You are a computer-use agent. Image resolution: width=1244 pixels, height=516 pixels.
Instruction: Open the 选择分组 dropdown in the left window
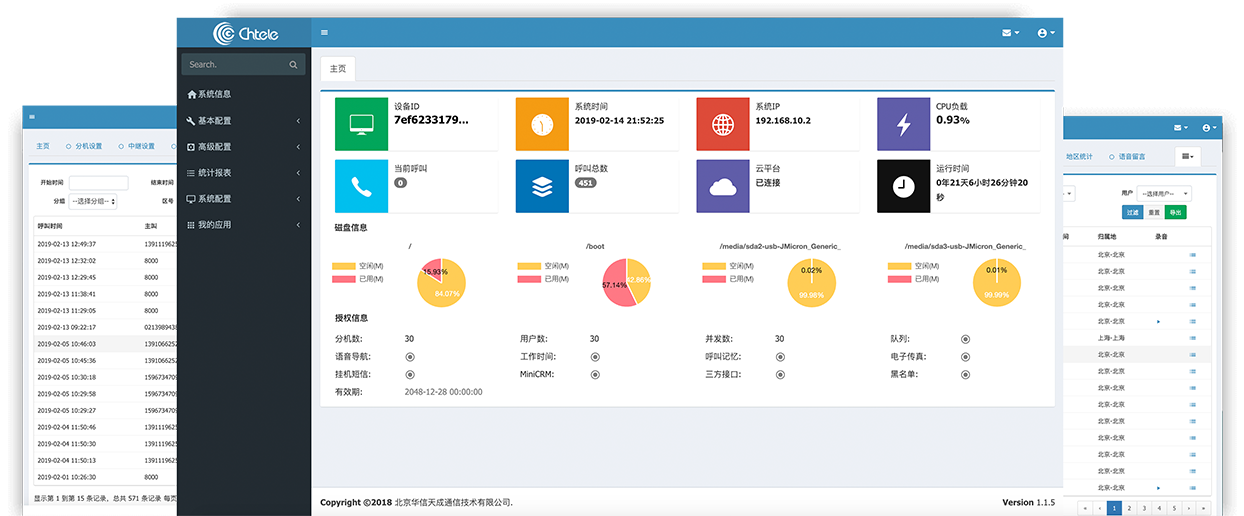click(93, 201)
